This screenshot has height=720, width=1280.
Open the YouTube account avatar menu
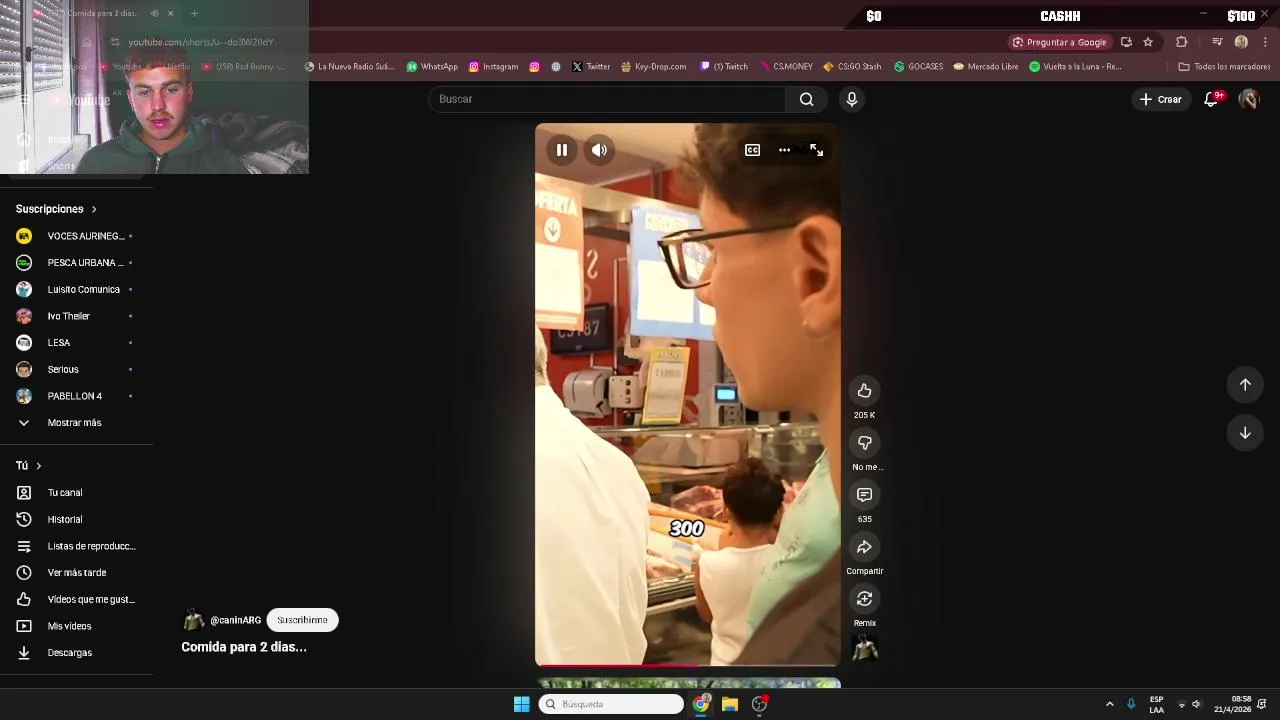pos(1248,99)
